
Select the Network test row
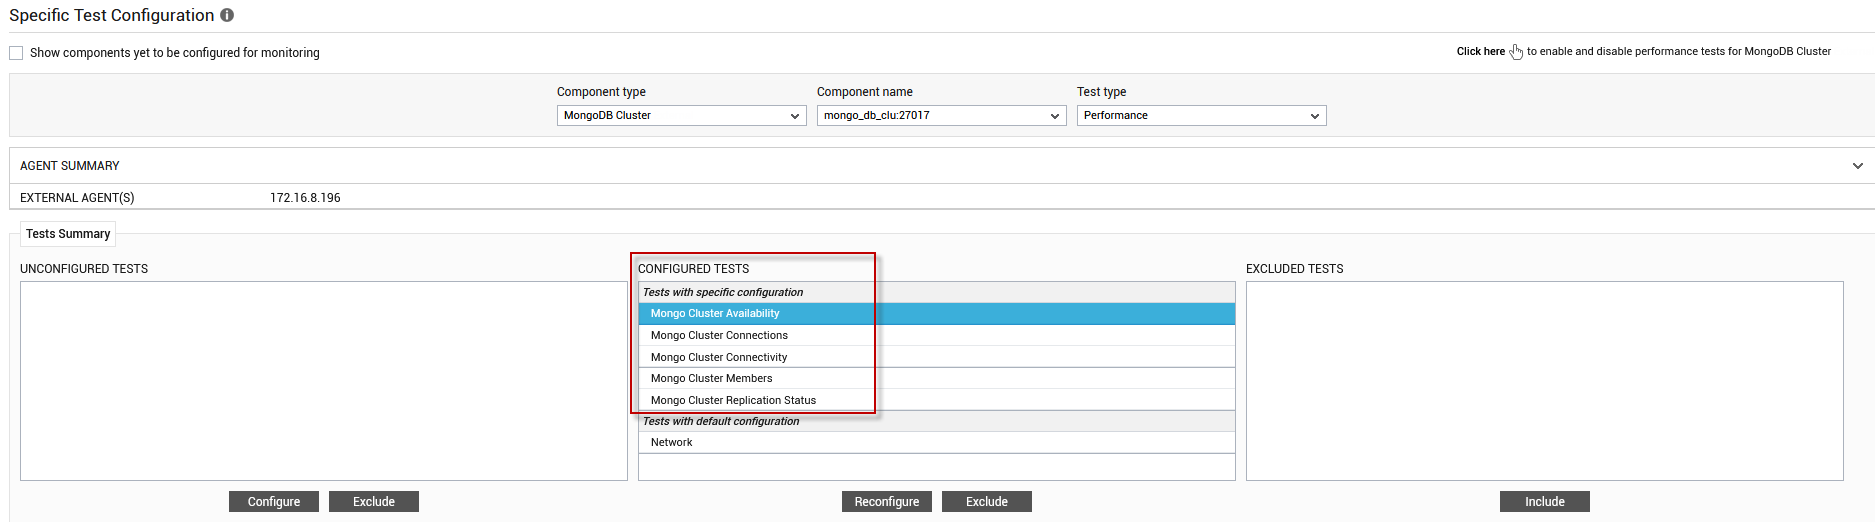937,442
